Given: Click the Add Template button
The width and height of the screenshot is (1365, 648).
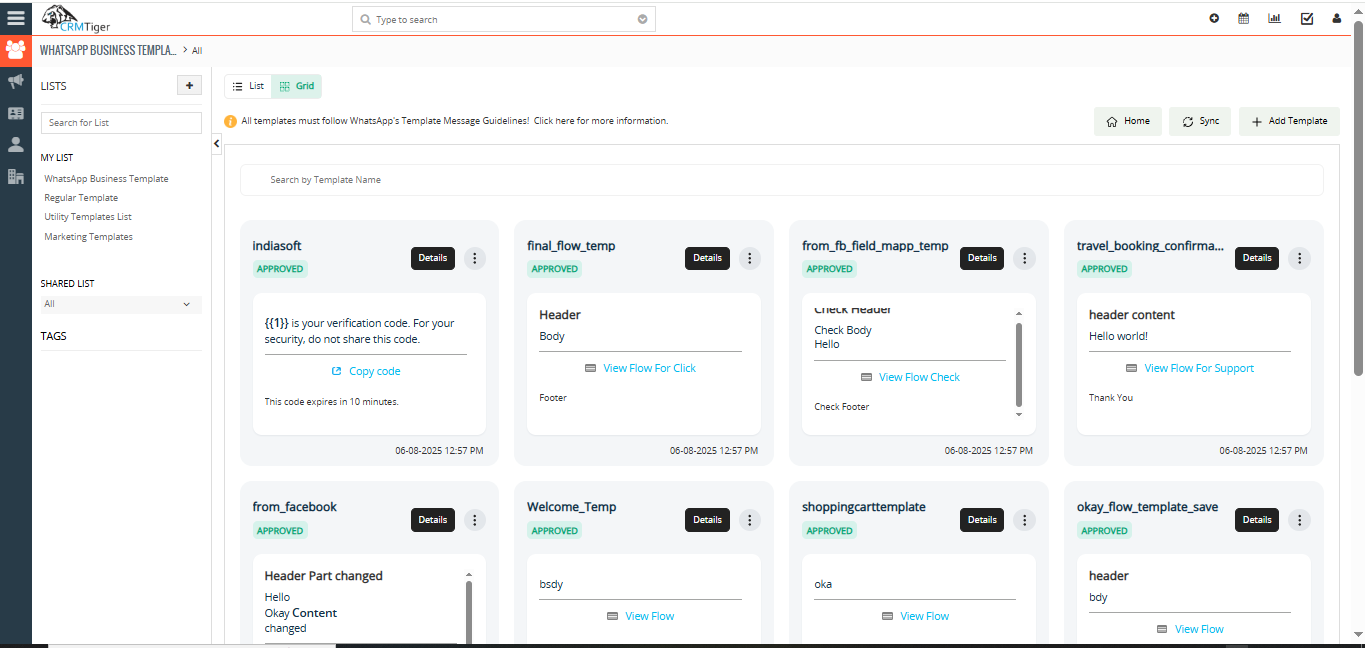Looking at the screenshot, I should pyautogui.click(x=1289, y=121).
